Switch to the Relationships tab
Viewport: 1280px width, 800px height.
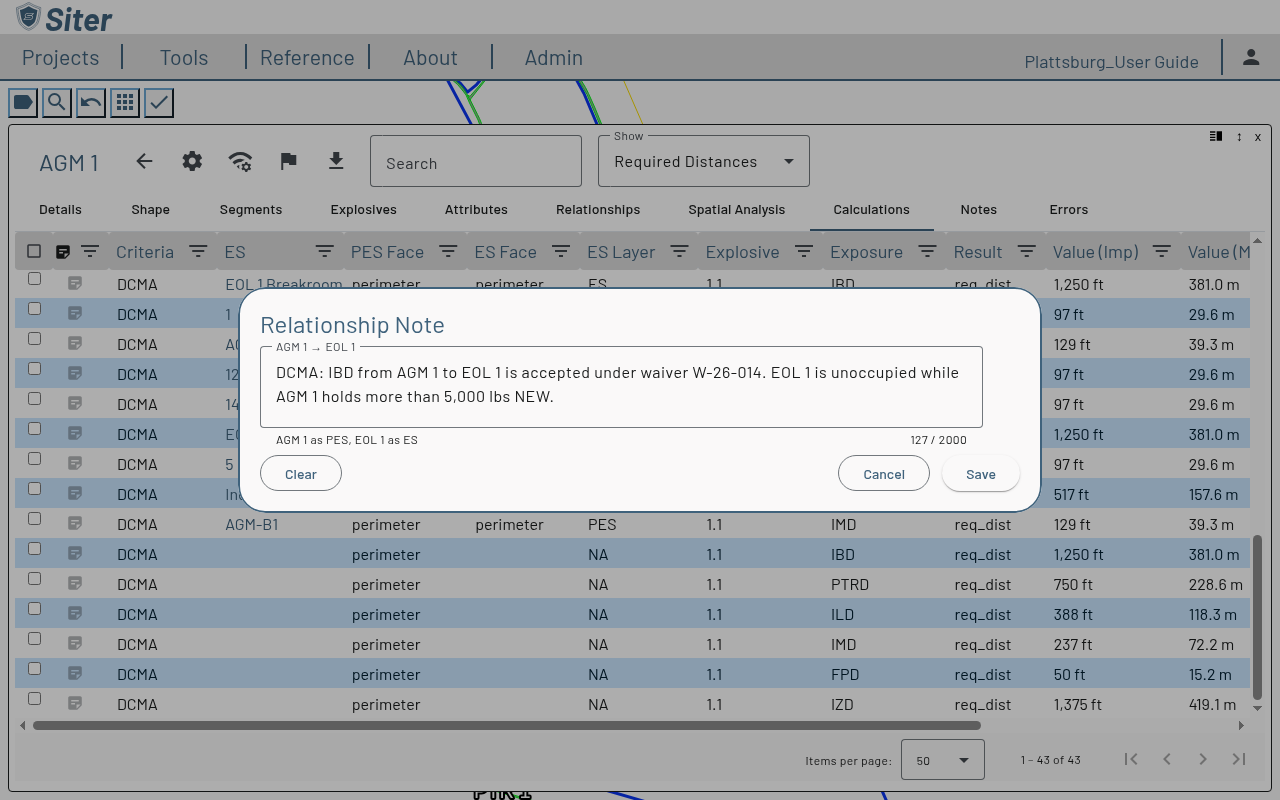pos(598,209)
